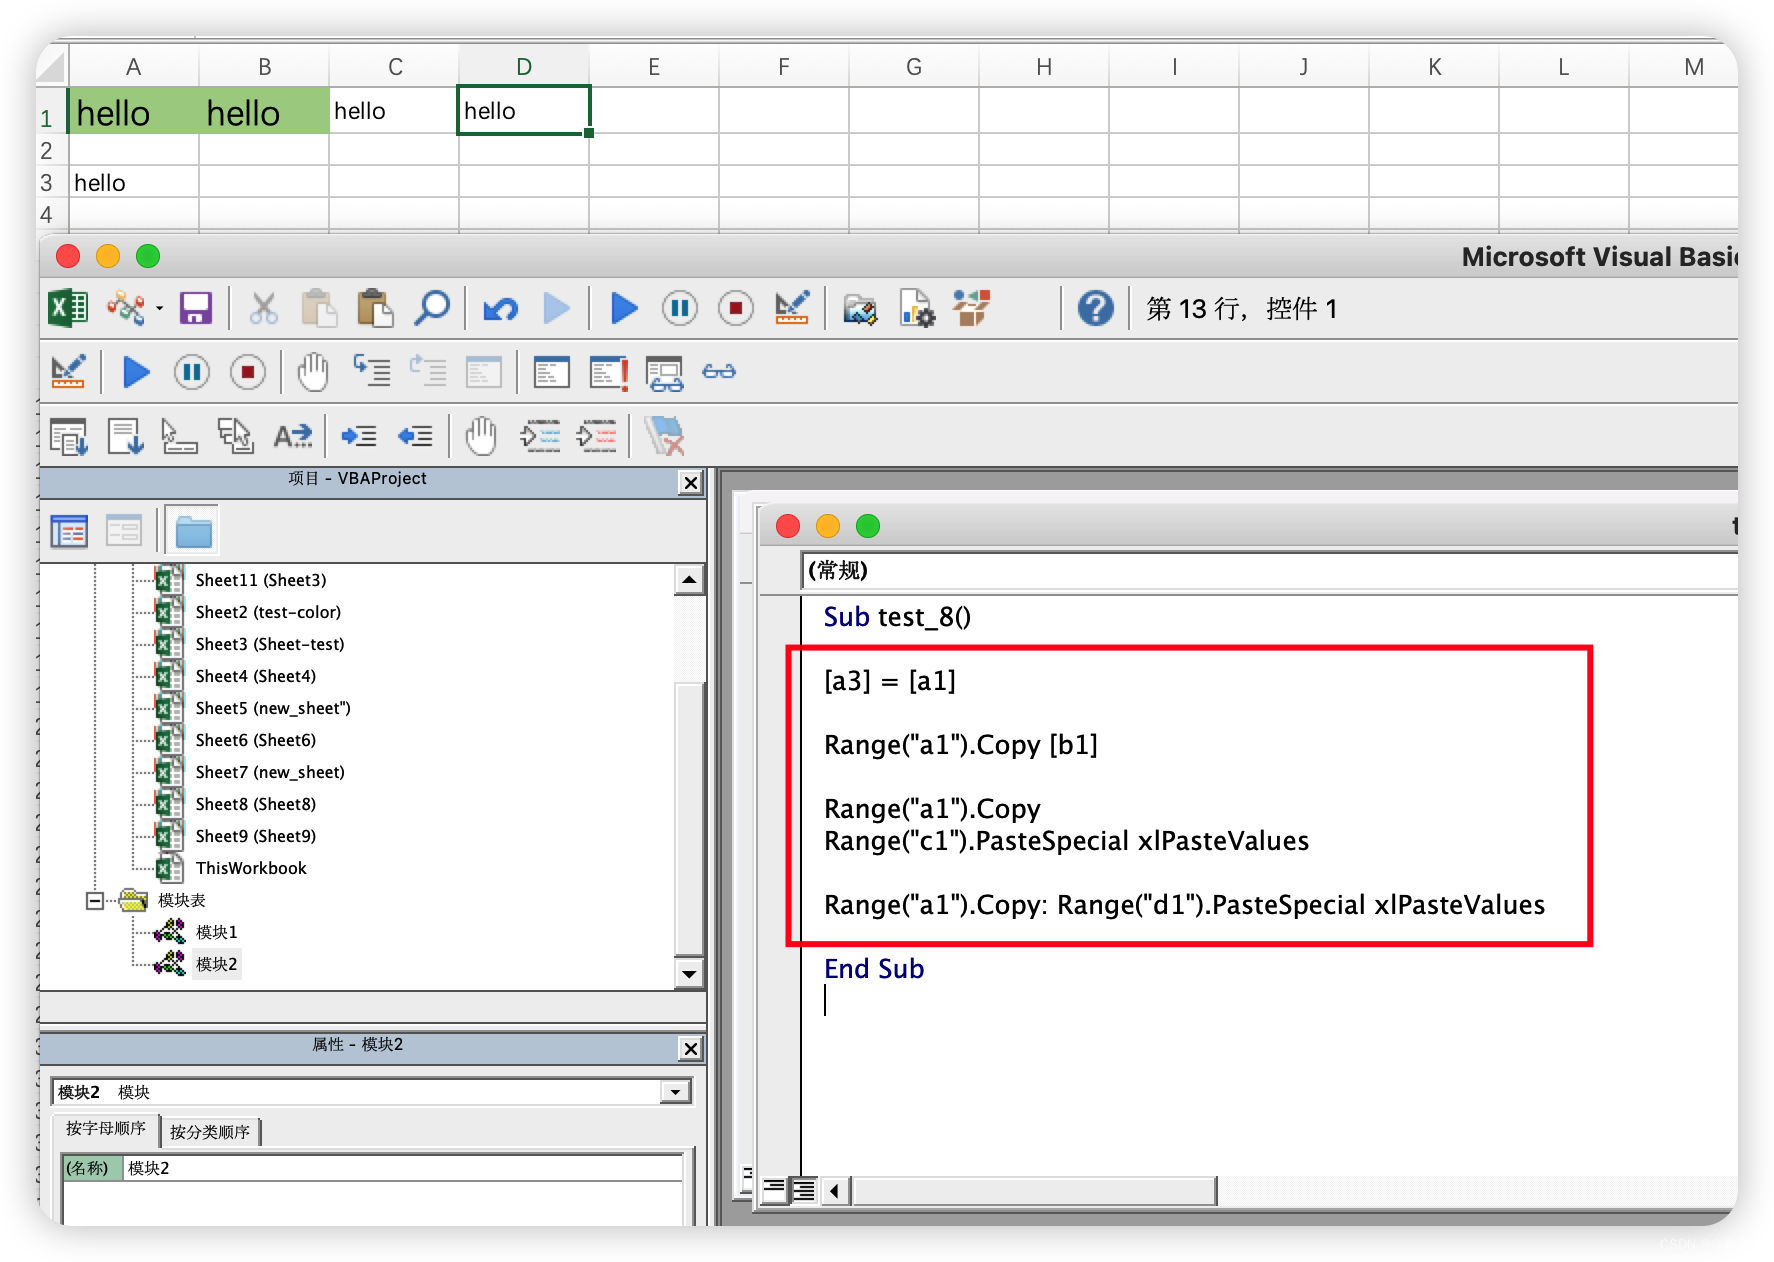Save the project with the floppy disk icon

point(195,308)
